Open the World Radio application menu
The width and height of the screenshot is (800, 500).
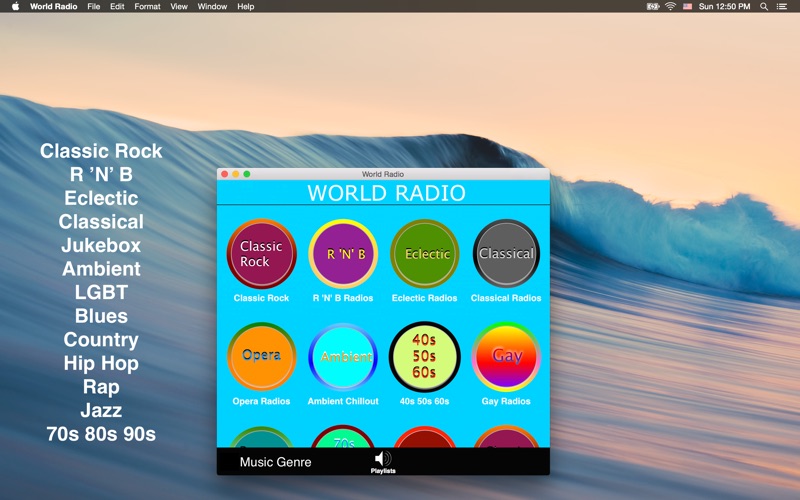point(54,6)
